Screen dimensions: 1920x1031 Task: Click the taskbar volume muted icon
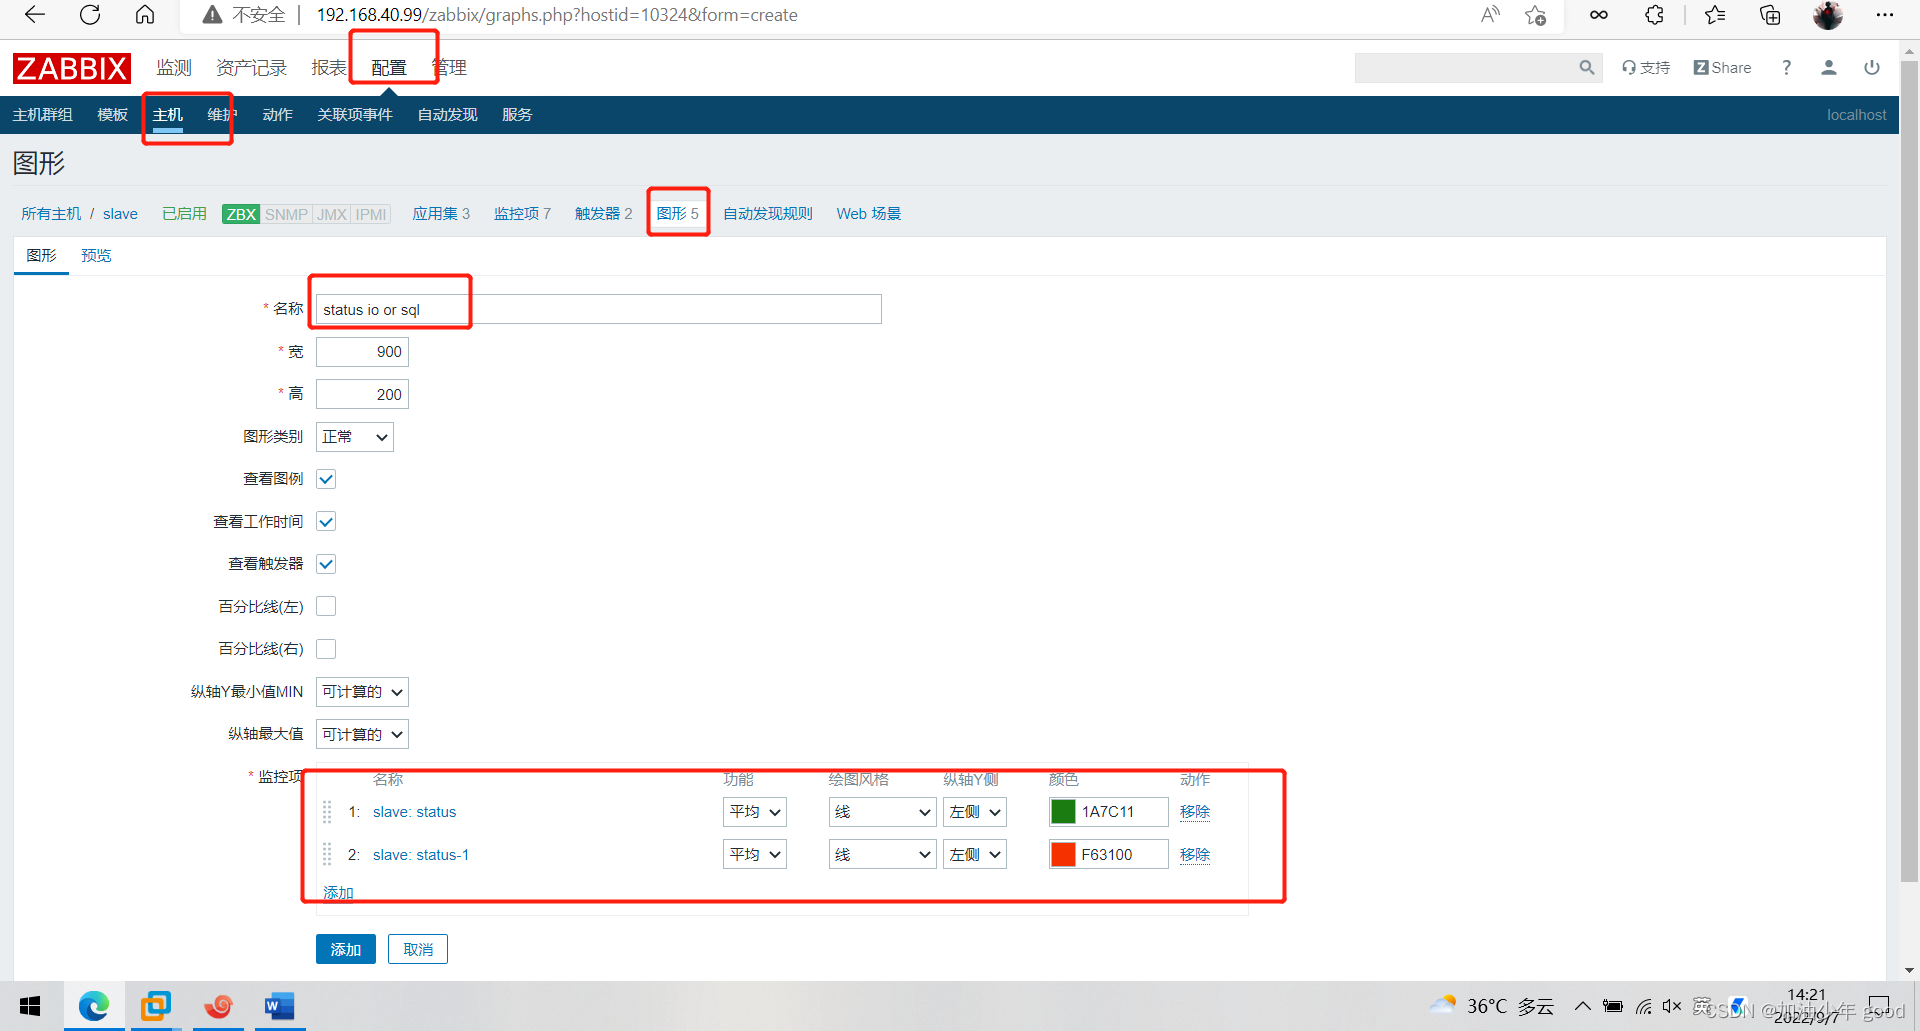click(x=1672, y=1006)
